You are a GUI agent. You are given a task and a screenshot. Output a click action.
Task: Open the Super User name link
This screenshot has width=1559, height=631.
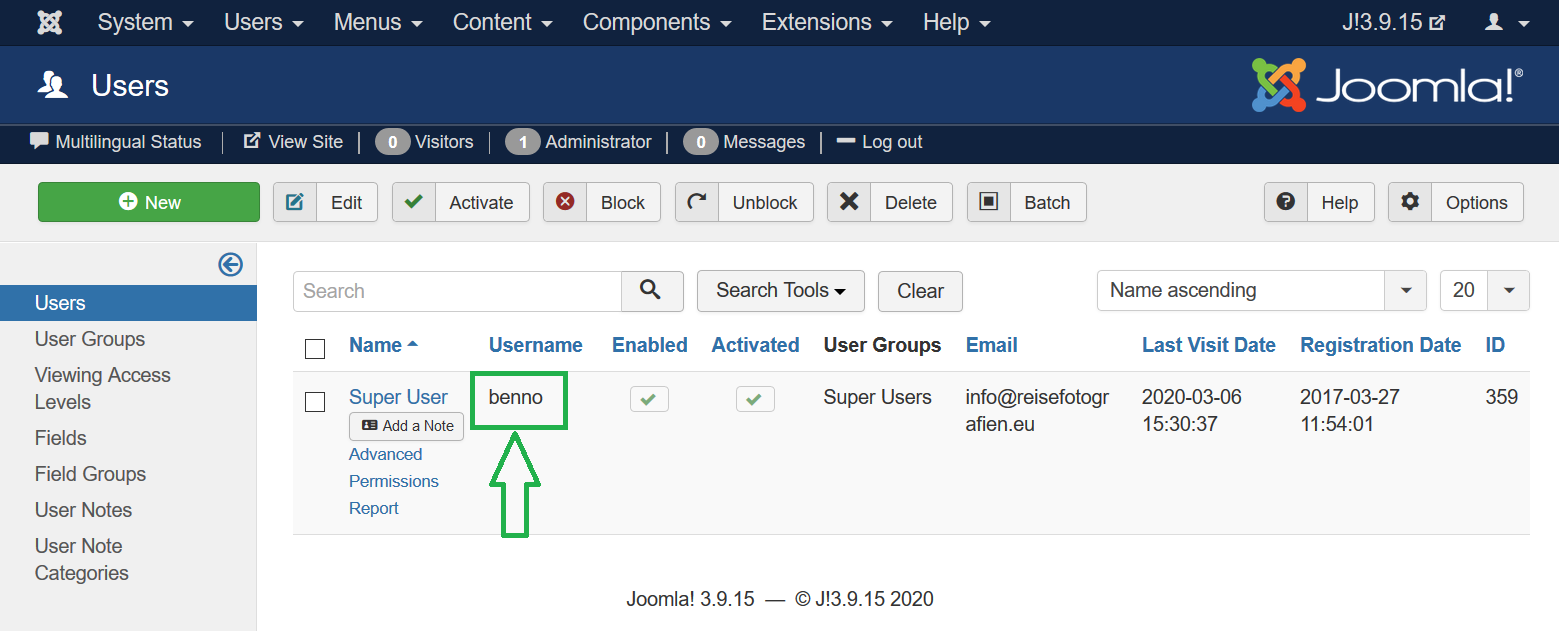[x=398, y=397]
